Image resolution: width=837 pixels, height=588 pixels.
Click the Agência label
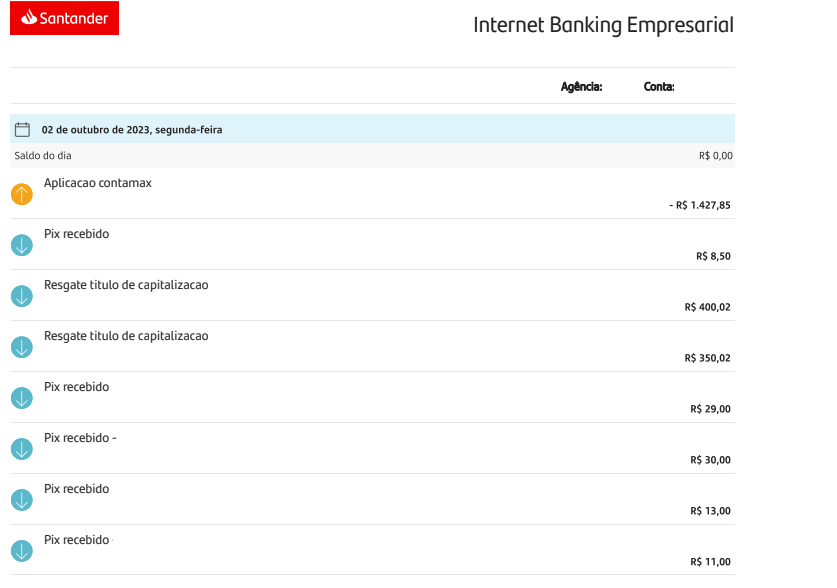coord(581,87)
